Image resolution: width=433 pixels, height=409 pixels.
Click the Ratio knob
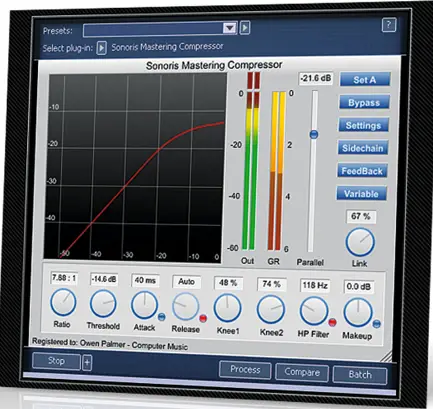click(x=63, y=302)
